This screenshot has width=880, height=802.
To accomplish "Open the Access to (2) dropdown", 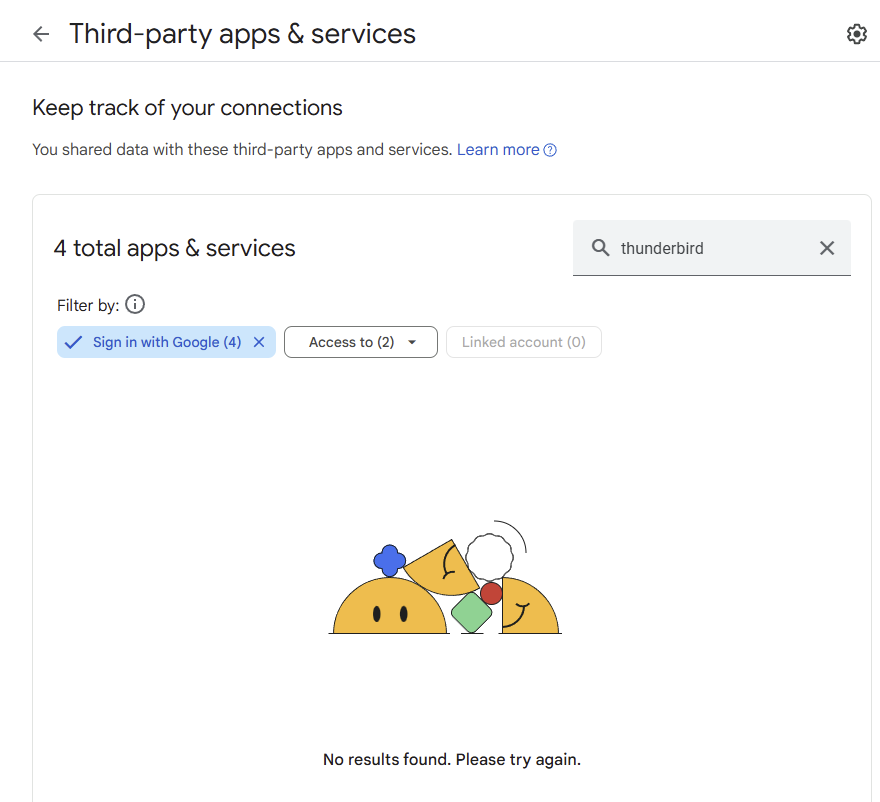I will (351, 342).
